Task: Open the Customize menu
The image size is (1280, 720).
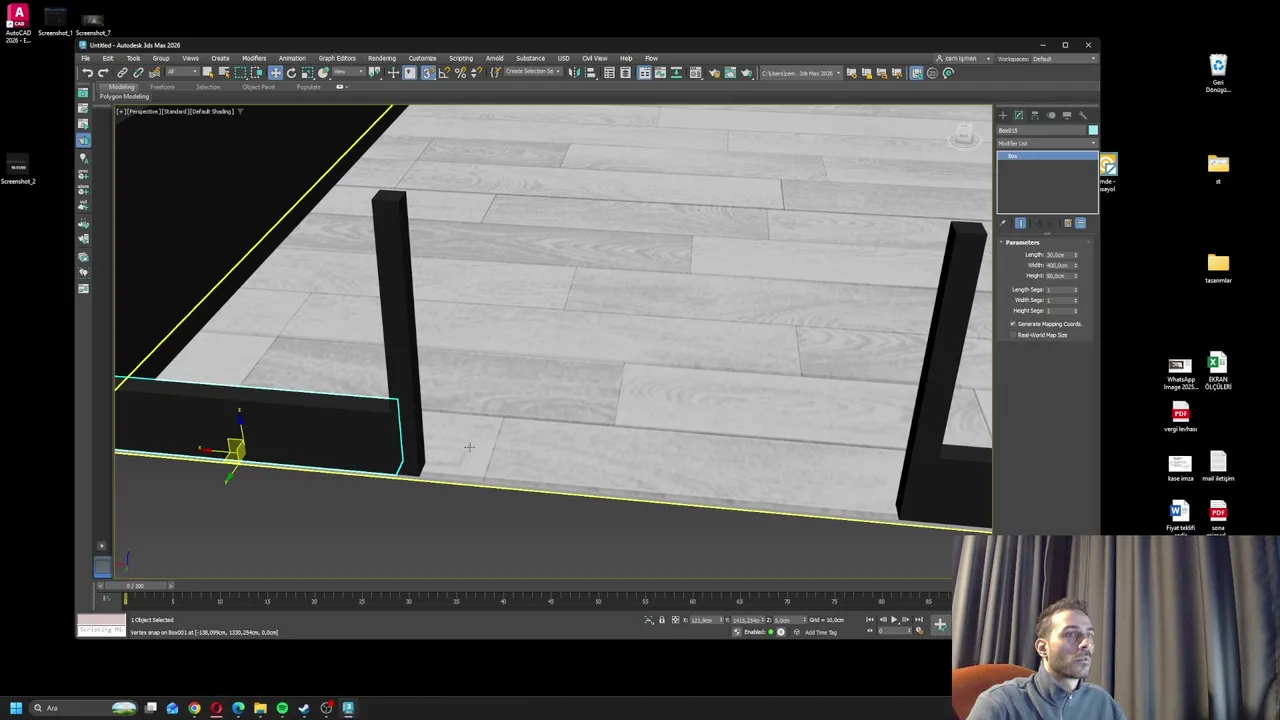Action: (x=422, y=58)
